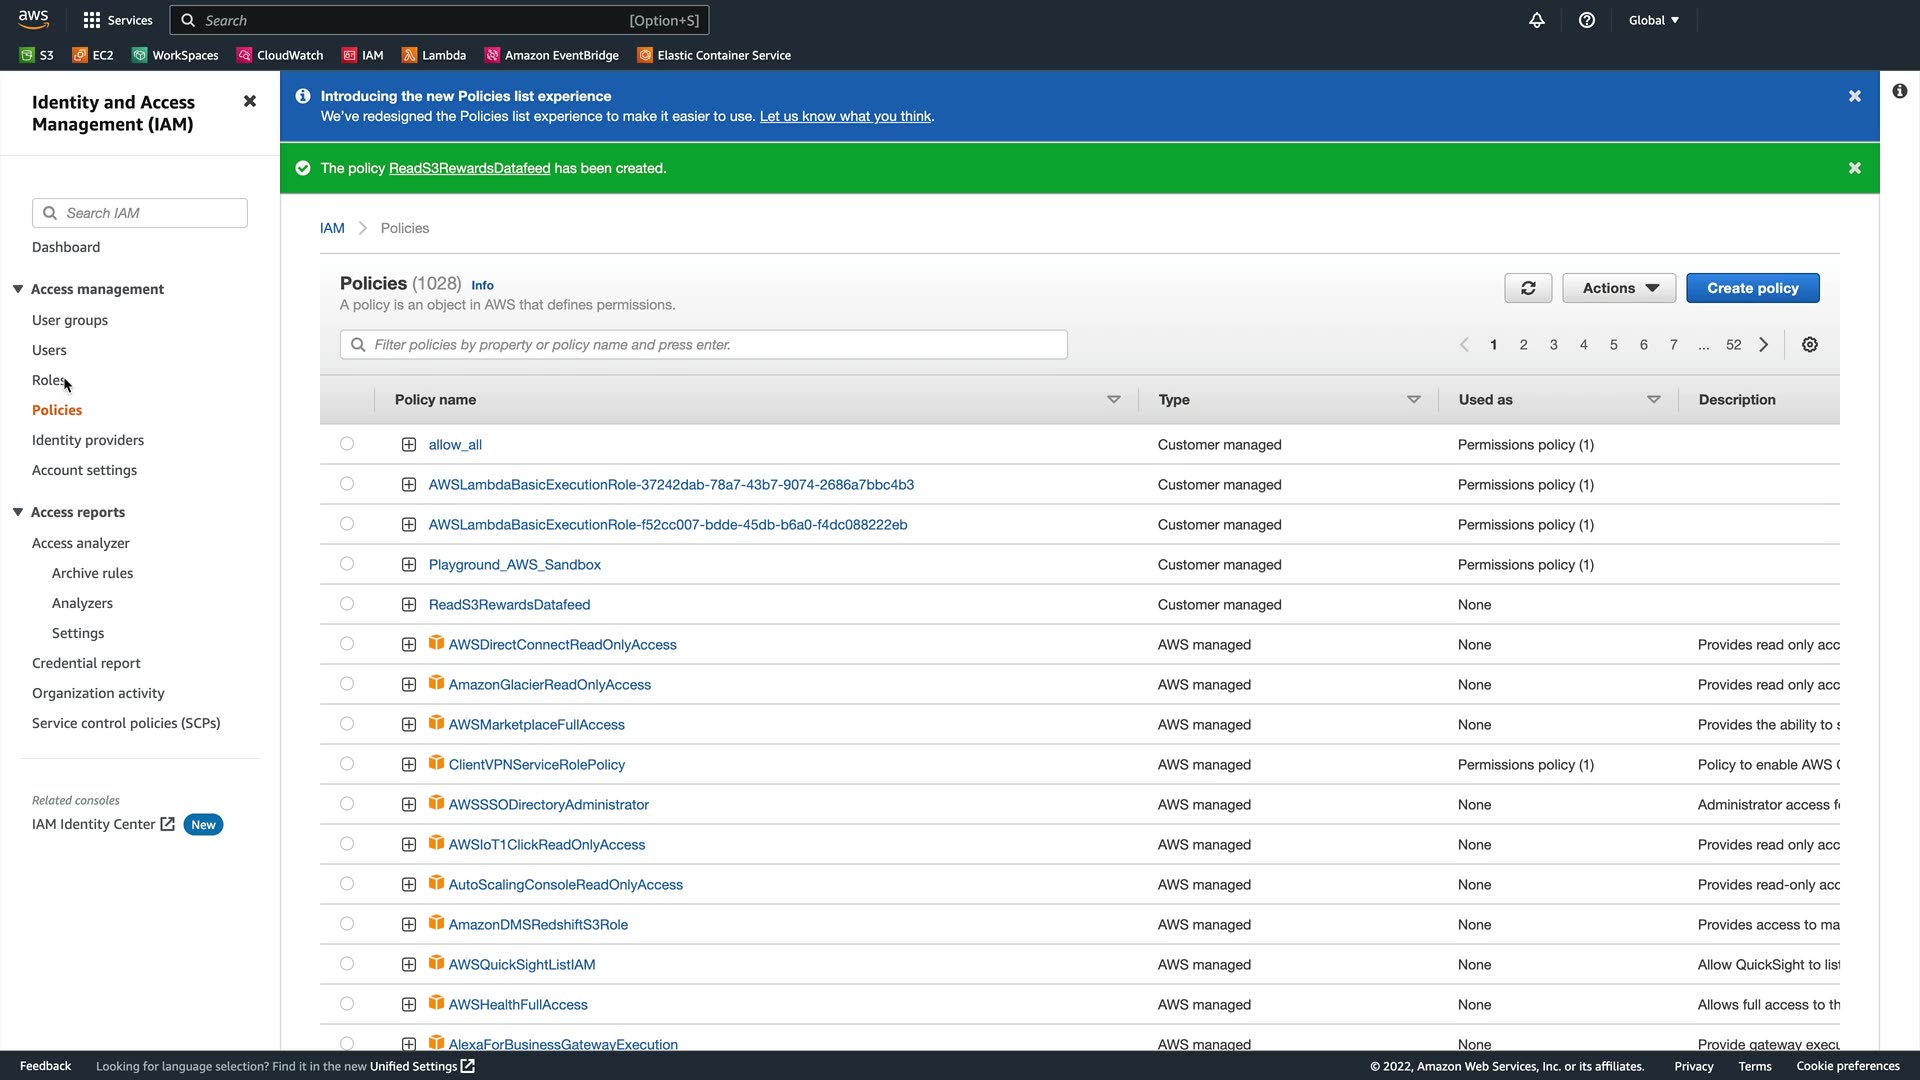The image size is (1920, 1080).
Task: Go to next page of policies
Action: [x=1764, y=345]
